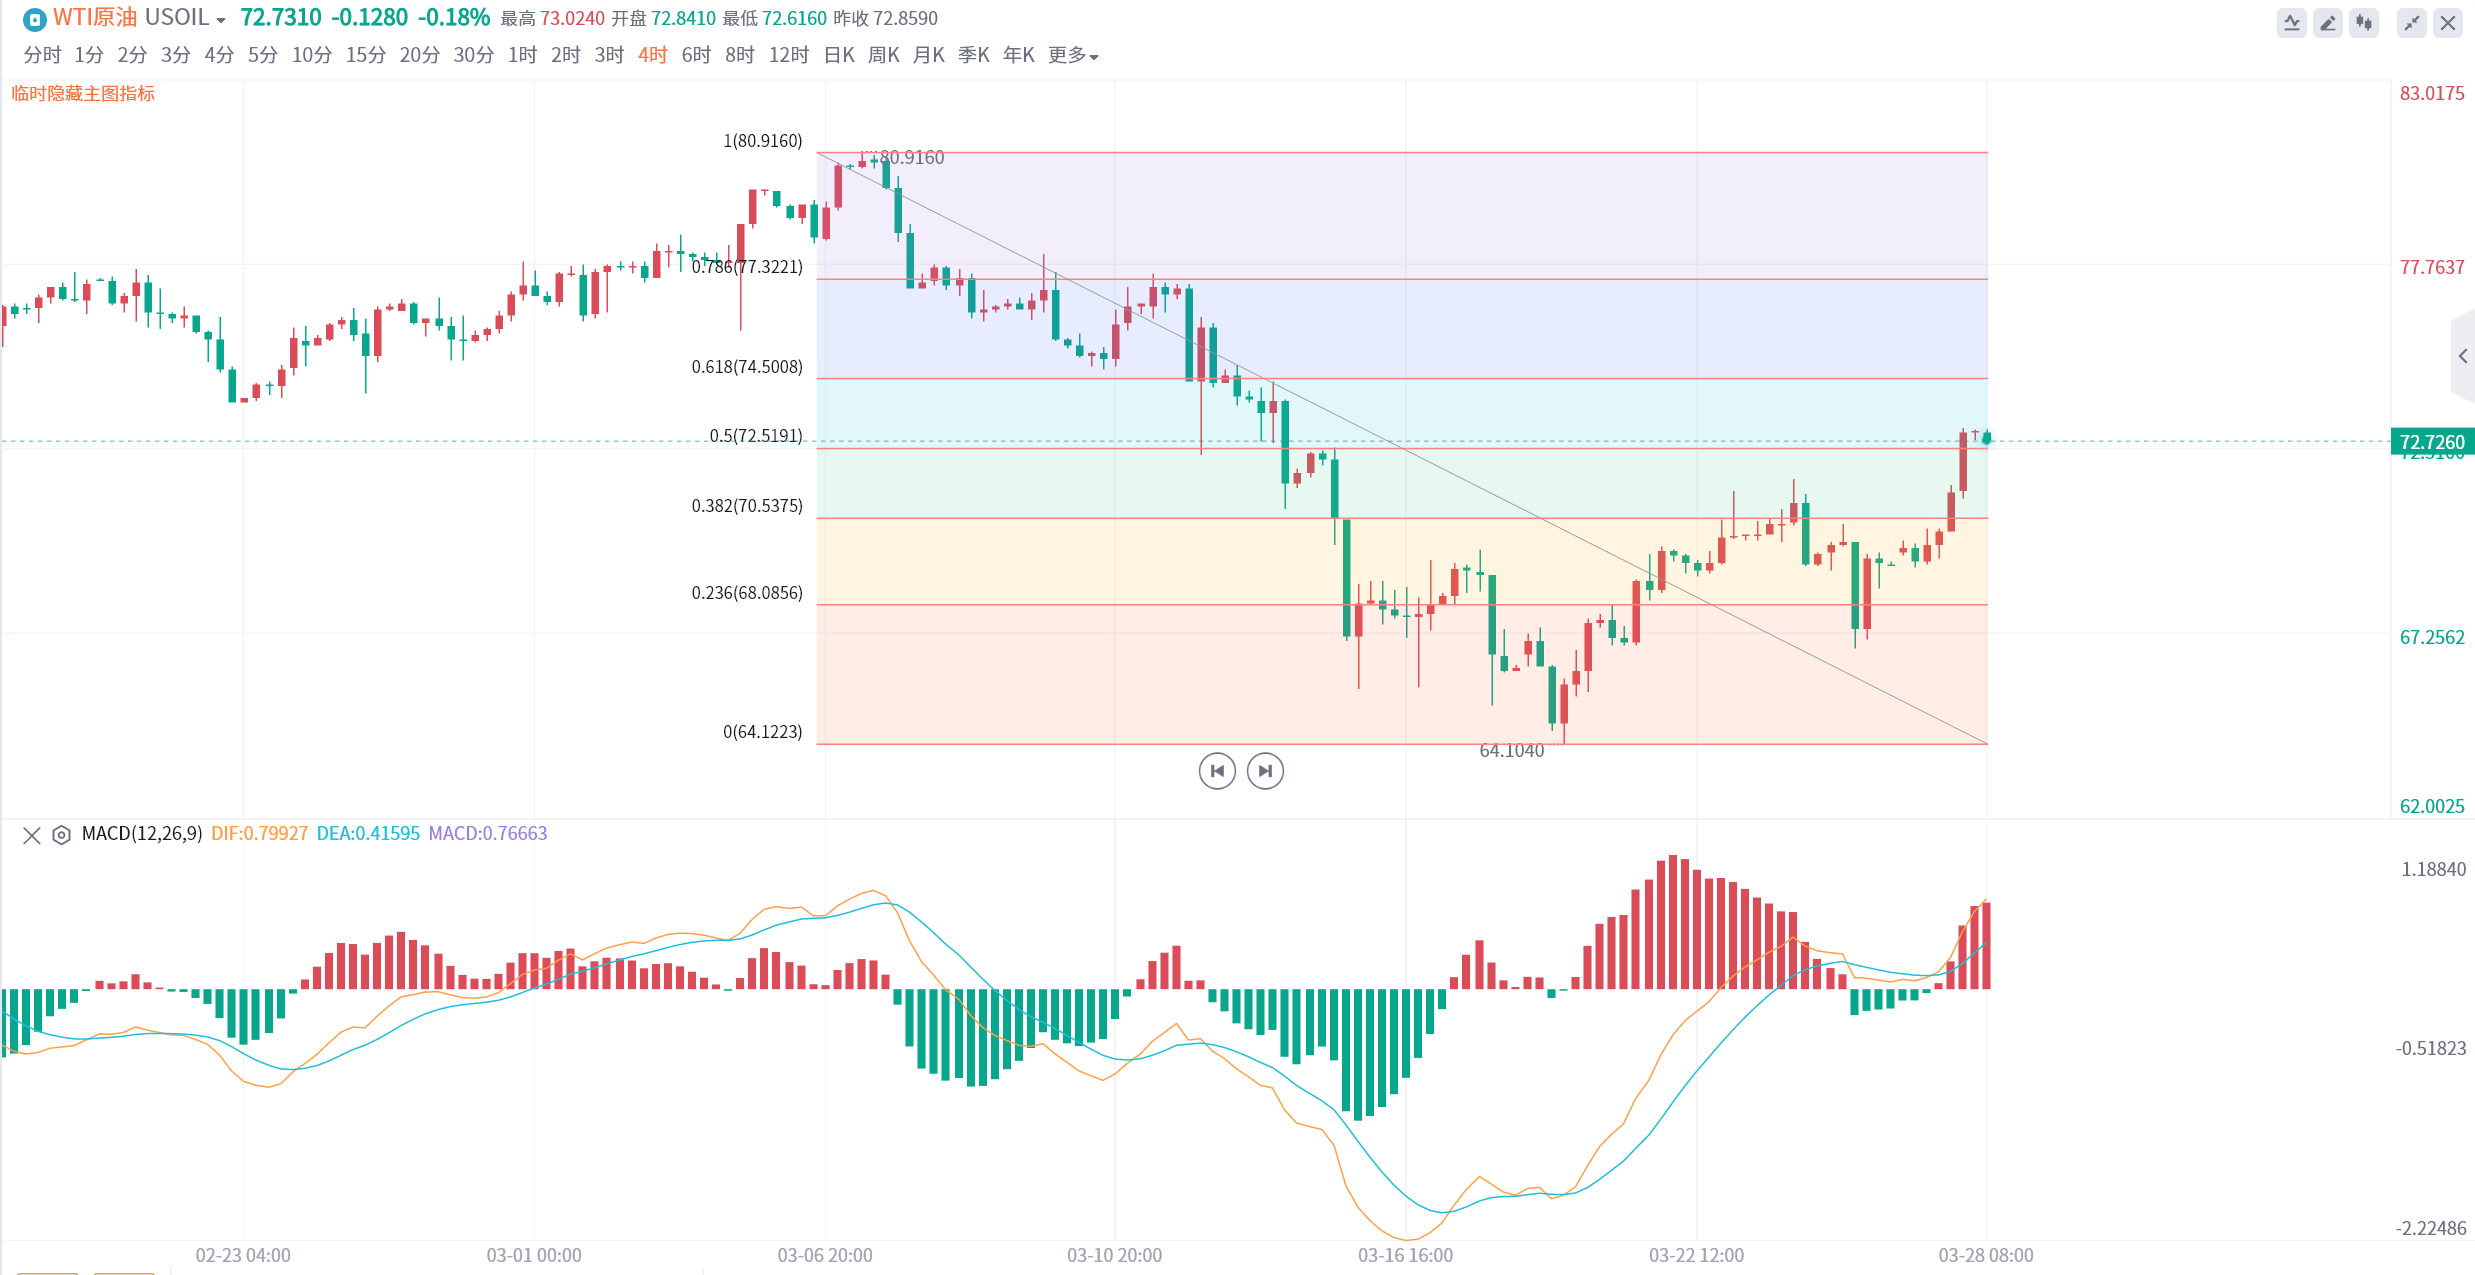Click the 0.618(74.5008) Fibonacci level label
This screenshot has width=2475, height=1275.
tap(747, 367)
